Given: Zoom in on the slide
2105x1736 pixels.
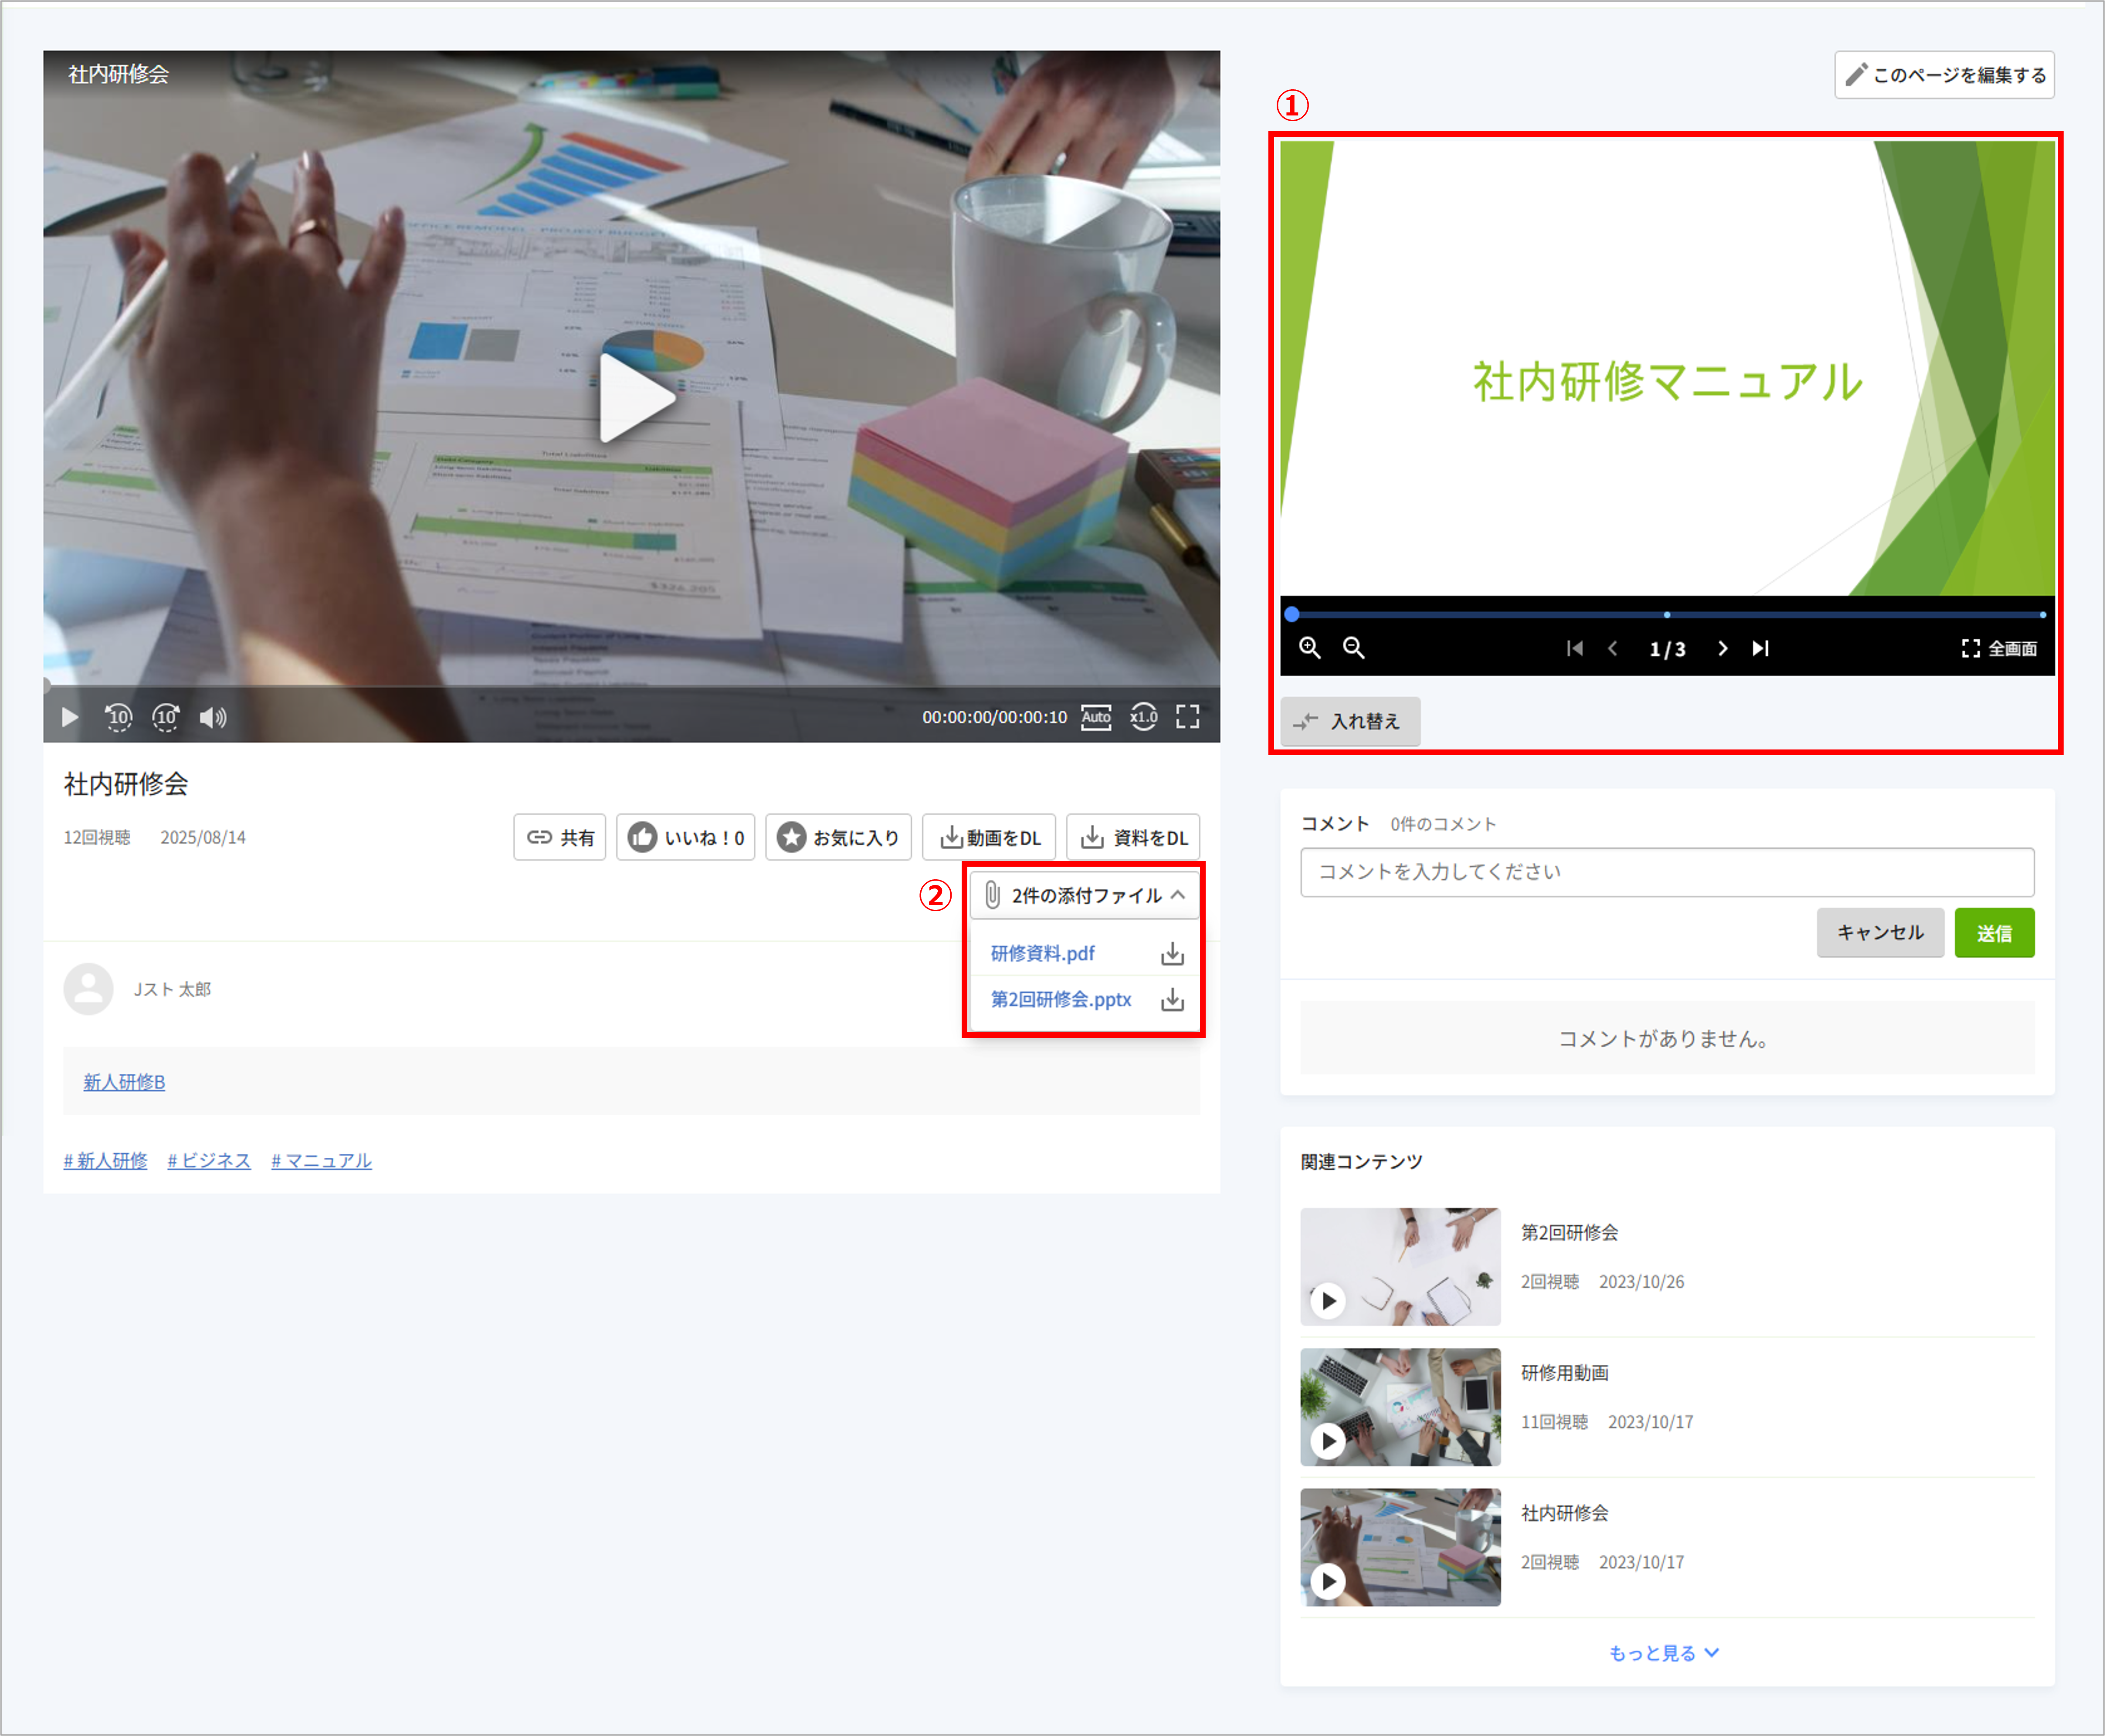Looking at the screenshot, I should coord(1310,648).
